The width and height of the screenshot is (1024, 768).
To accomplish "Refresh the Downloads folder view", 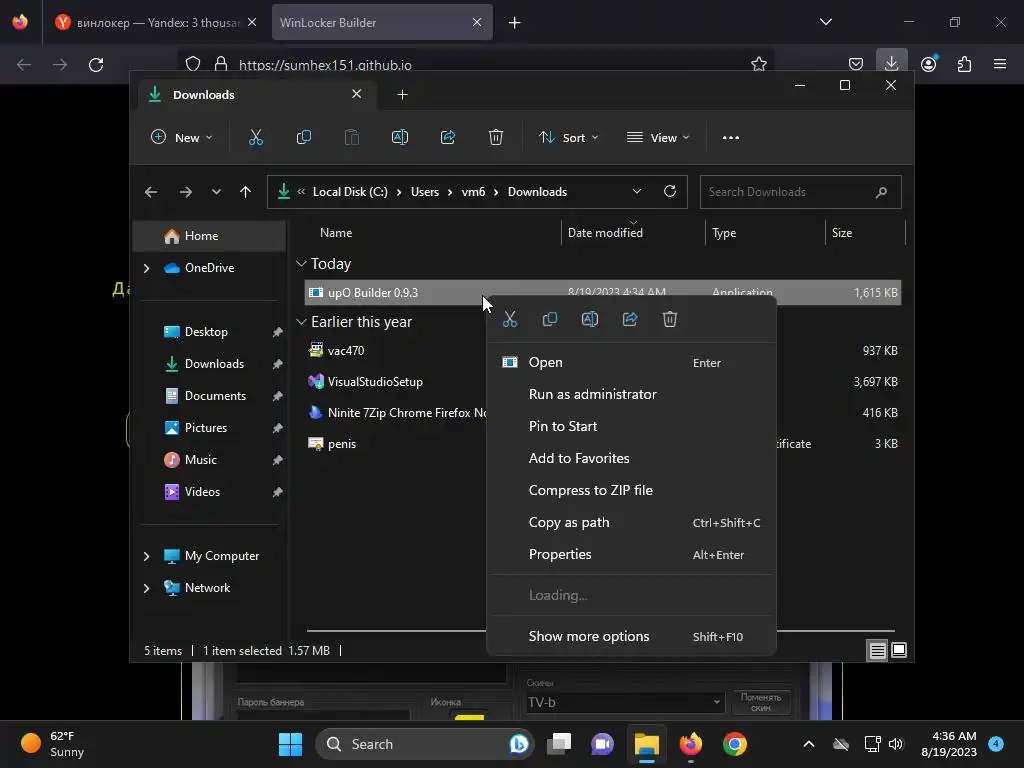I will (x=669, y=191).
